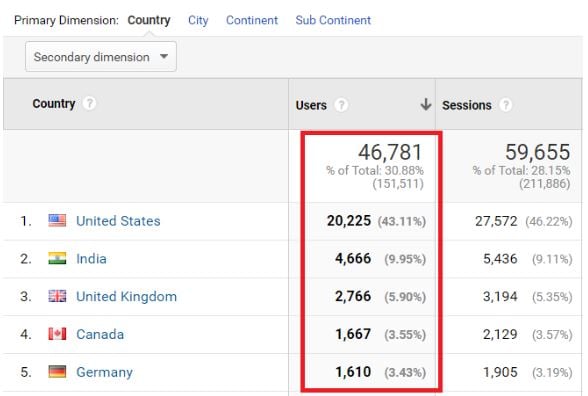Select Germany users value 1,610
Viewport: 588px width, 396px height.
353,372
